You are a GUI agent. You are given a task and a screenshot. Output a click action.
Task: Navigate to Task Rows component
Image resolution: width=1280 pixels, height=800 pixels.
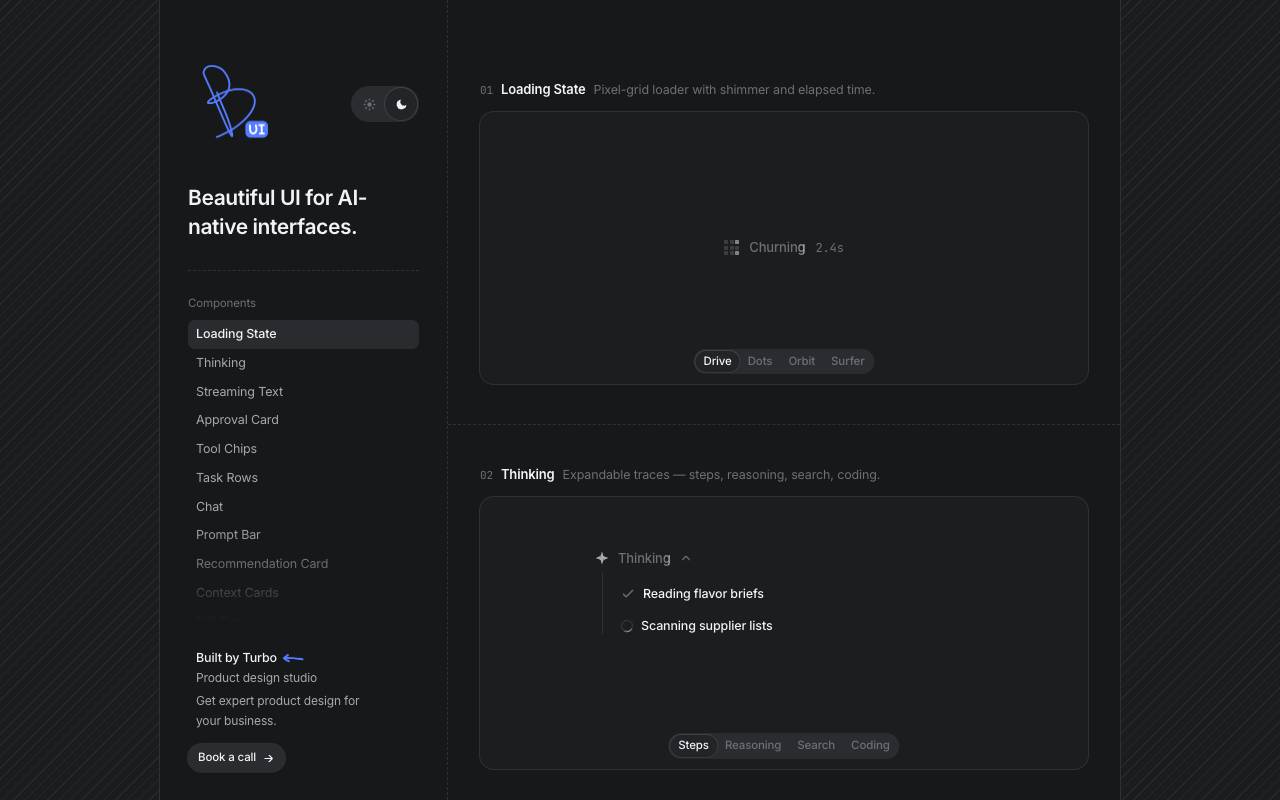pyautogui.click(x=303, y=478)
